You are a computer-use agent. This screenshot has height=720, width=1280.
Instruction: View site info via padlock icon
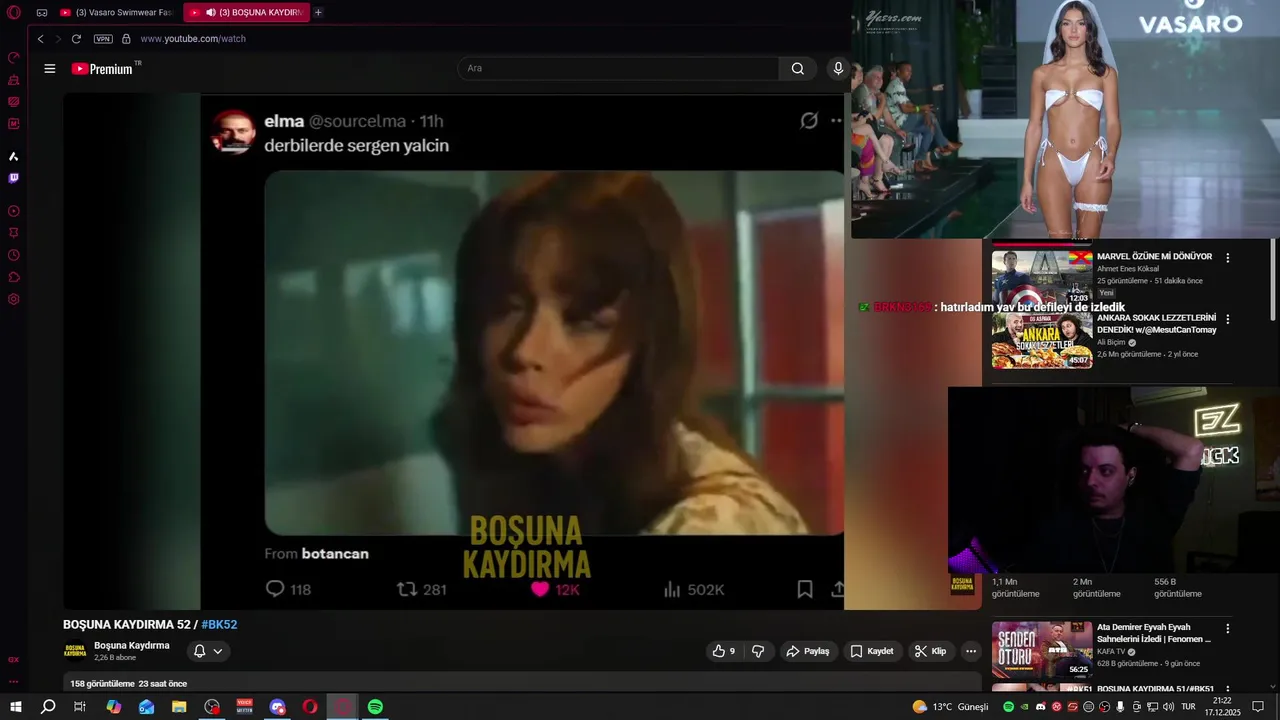(x=126, y=39)
